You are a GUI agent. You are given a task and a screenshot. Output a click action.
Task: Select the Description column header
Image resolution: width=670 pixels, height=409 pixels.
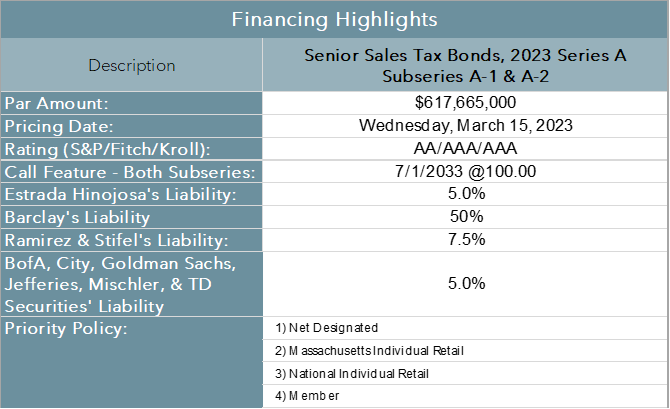[131, 66]
